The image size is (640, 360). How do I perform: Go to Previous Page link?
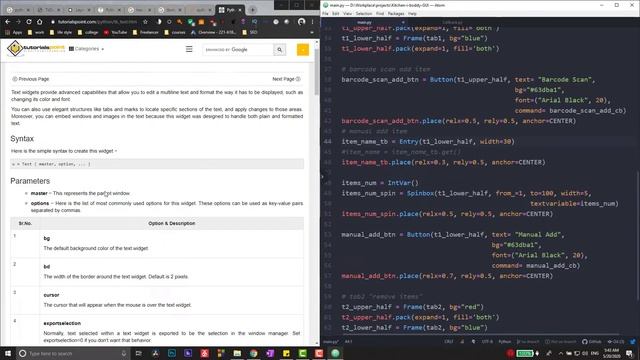(31, 79)
